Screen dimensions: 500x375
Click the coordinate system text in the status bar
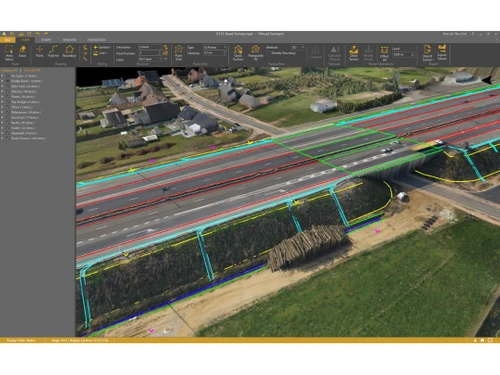tap(79, 340)
